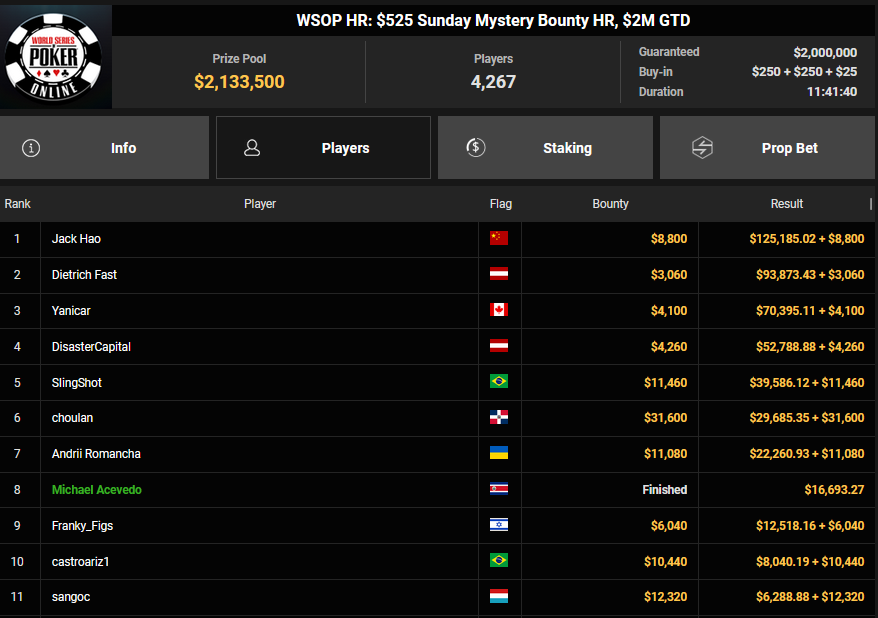Click the Israel flag next to Franky_Figs
The image size is (878, 618).
pos(498,526)
